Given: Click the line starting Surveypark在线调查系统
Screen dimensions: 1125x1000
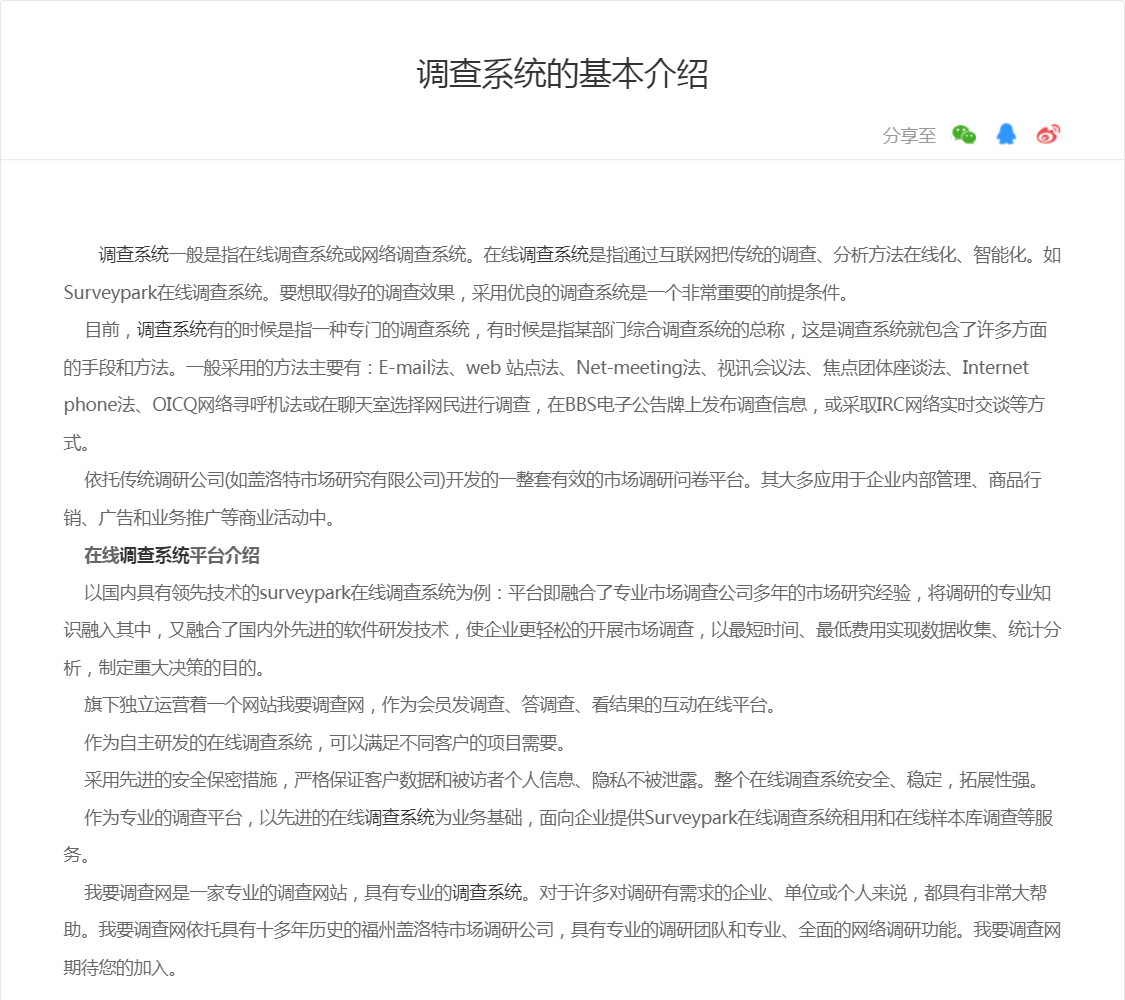Looking at the screenshot, I should [458, 293].
